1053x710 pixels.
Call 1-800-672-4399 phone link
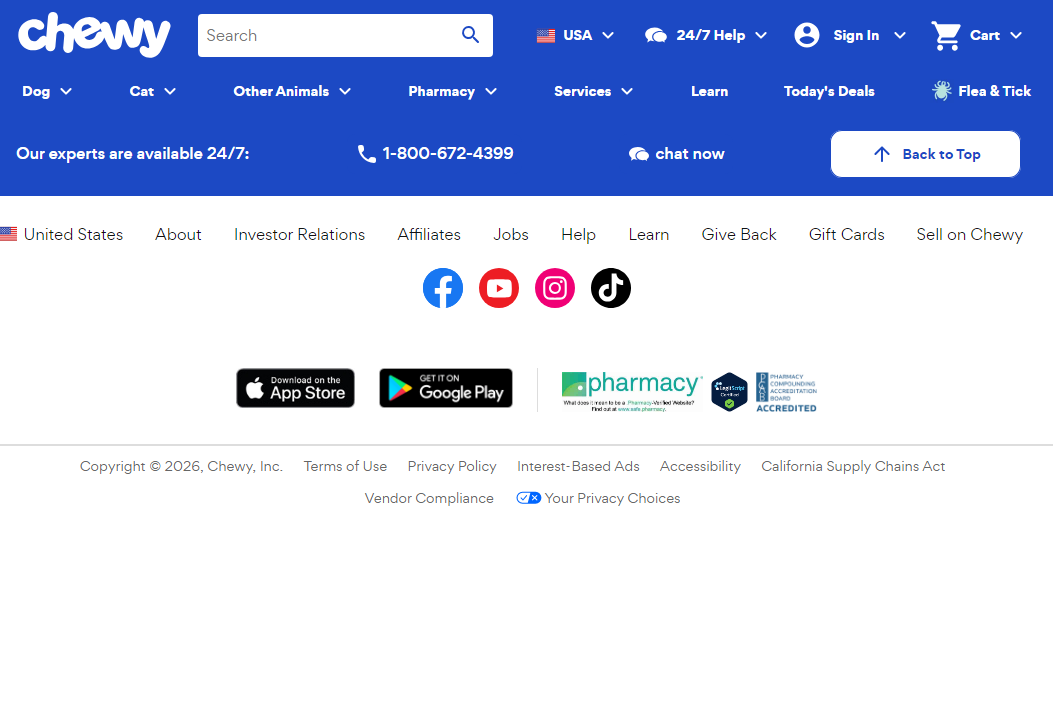(x=435, y=154)
